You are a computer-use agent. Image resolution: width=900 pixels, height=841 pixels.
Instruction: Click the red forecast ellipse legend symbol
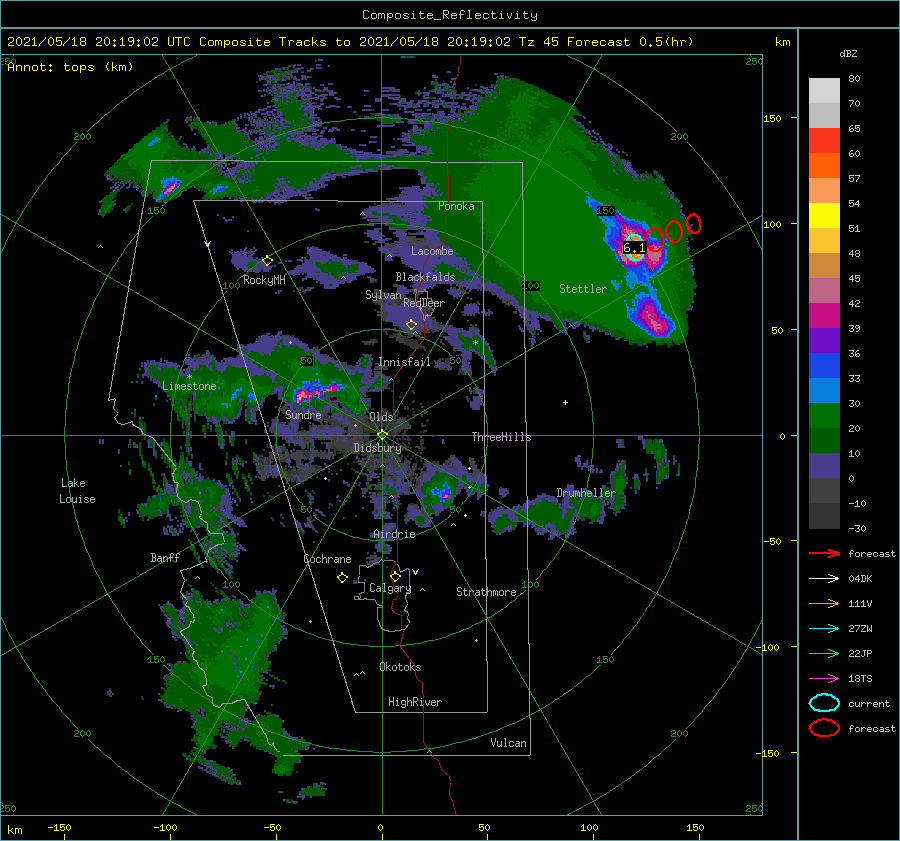point(824,728)
